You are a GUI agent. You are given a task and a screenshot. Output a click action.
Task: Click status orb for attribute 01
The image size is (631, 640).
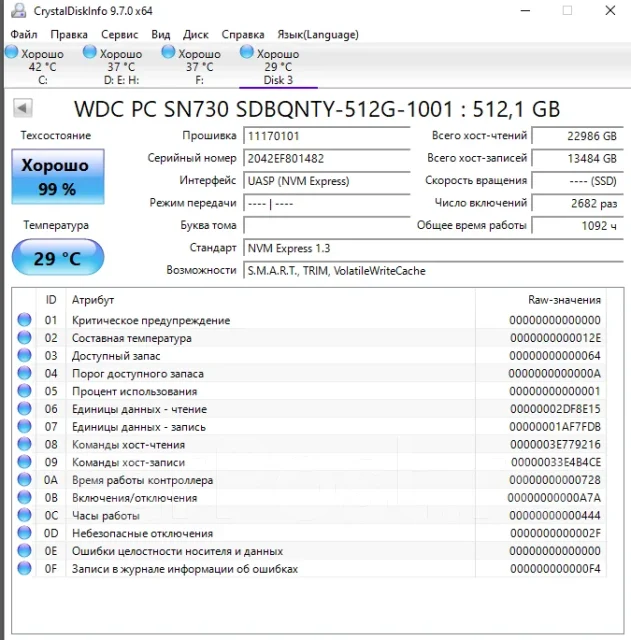(24, 320)
